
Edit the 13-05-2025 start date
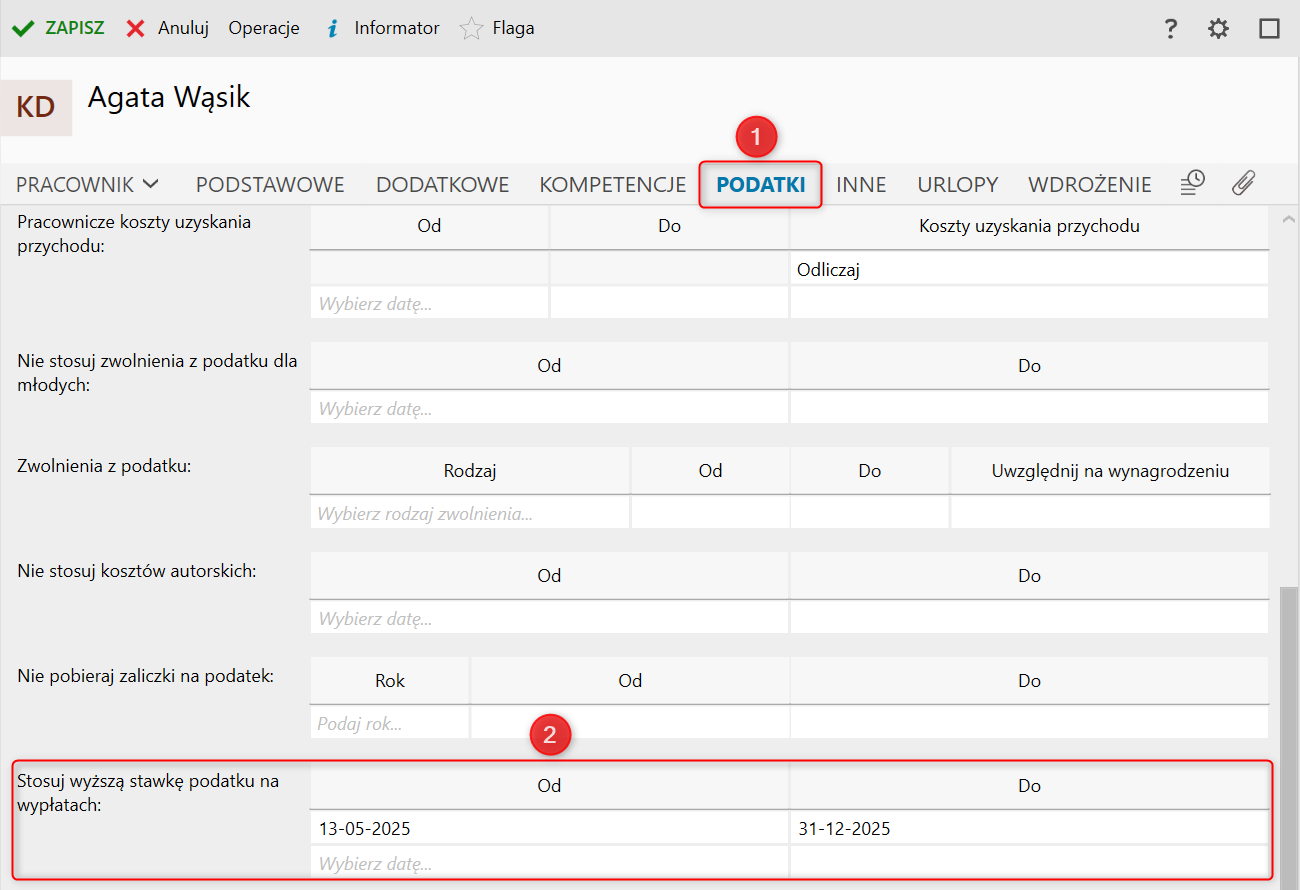pyautogui.click(x=550, y=827)
